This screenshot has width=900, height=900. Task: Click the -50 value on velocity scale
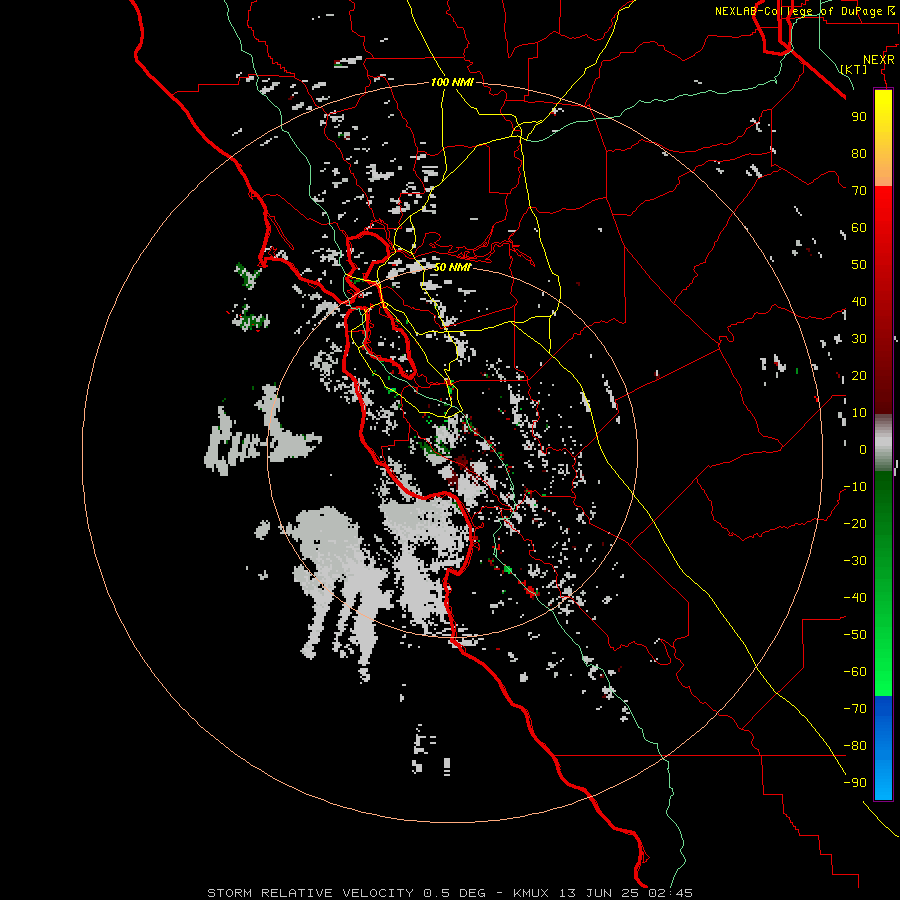click(x=855, y=635)
